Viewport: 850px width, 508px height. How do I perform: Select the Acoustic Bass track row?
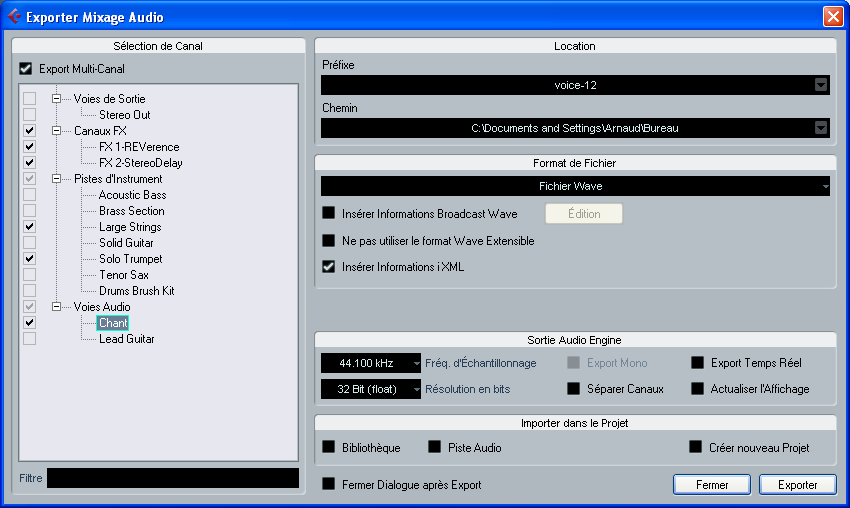132,195
